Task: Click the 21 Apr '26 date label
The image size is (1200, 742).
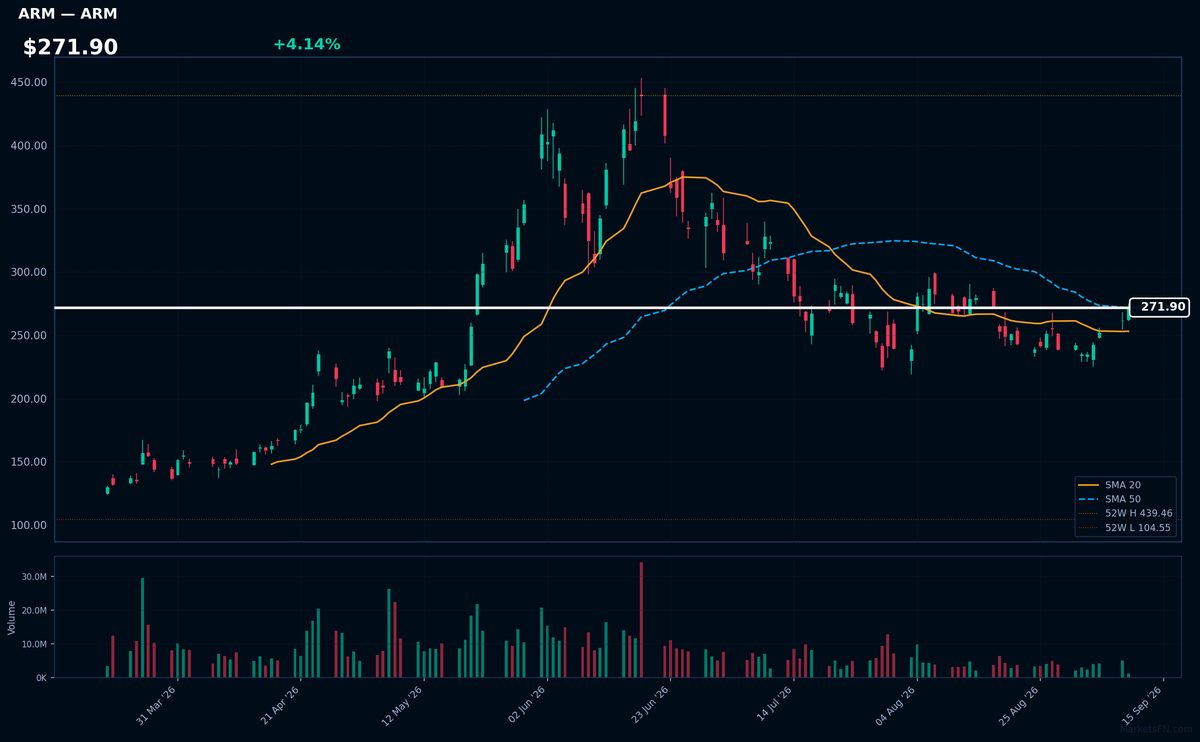Action: 279,705
